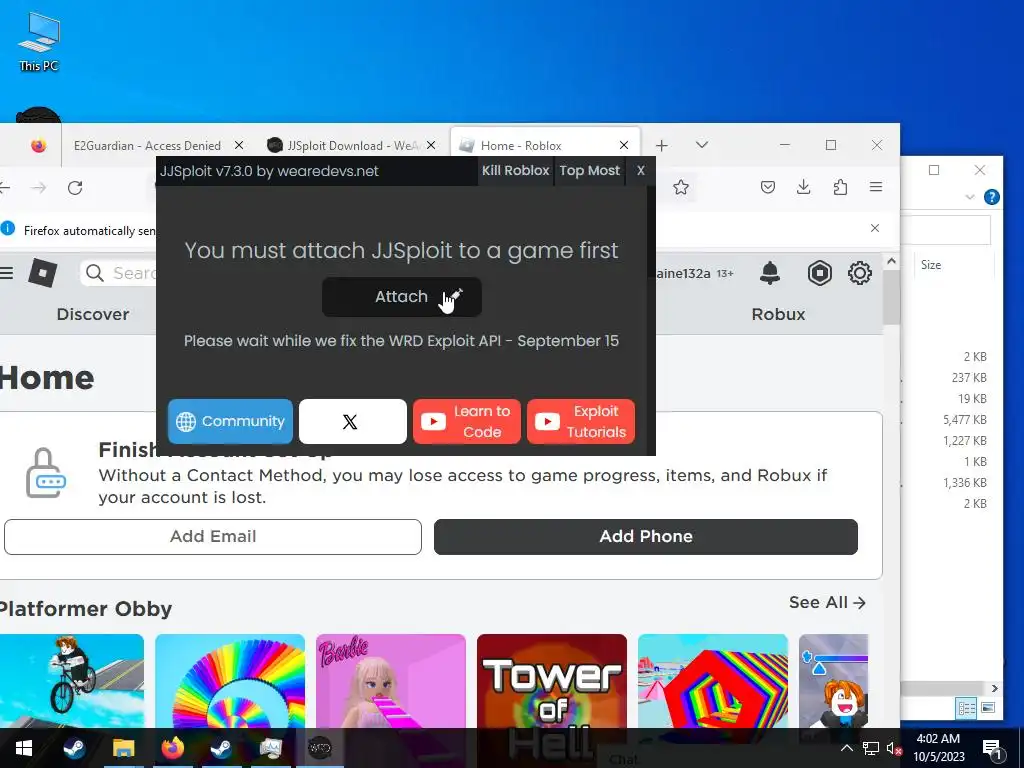The width and height of the screenshot is (1024, 768).
Task: Show hidden system tray icons
Action: 846,748
